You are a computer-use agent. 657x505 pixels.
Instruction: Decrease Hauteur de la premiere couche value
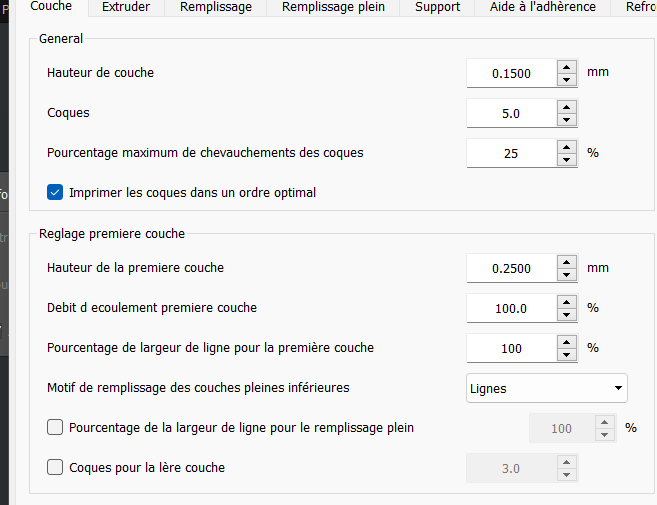point(566,275)
